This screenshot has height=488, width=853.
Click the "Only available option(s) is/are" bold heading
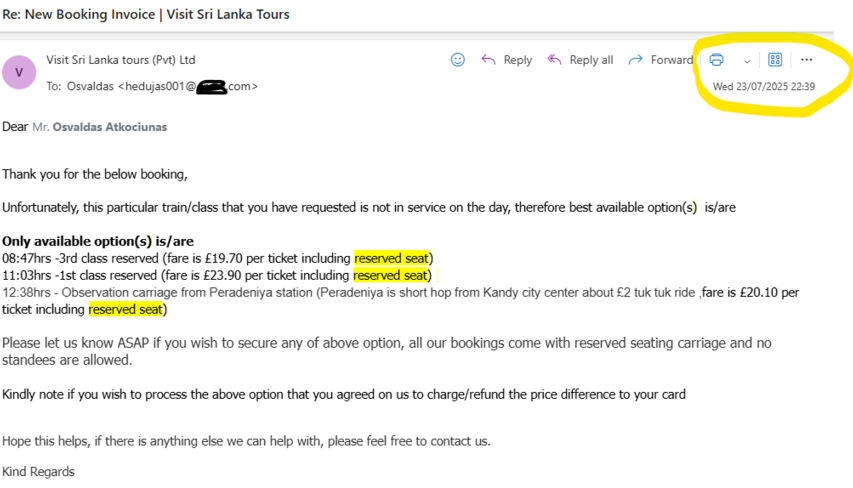pos(98,241)
